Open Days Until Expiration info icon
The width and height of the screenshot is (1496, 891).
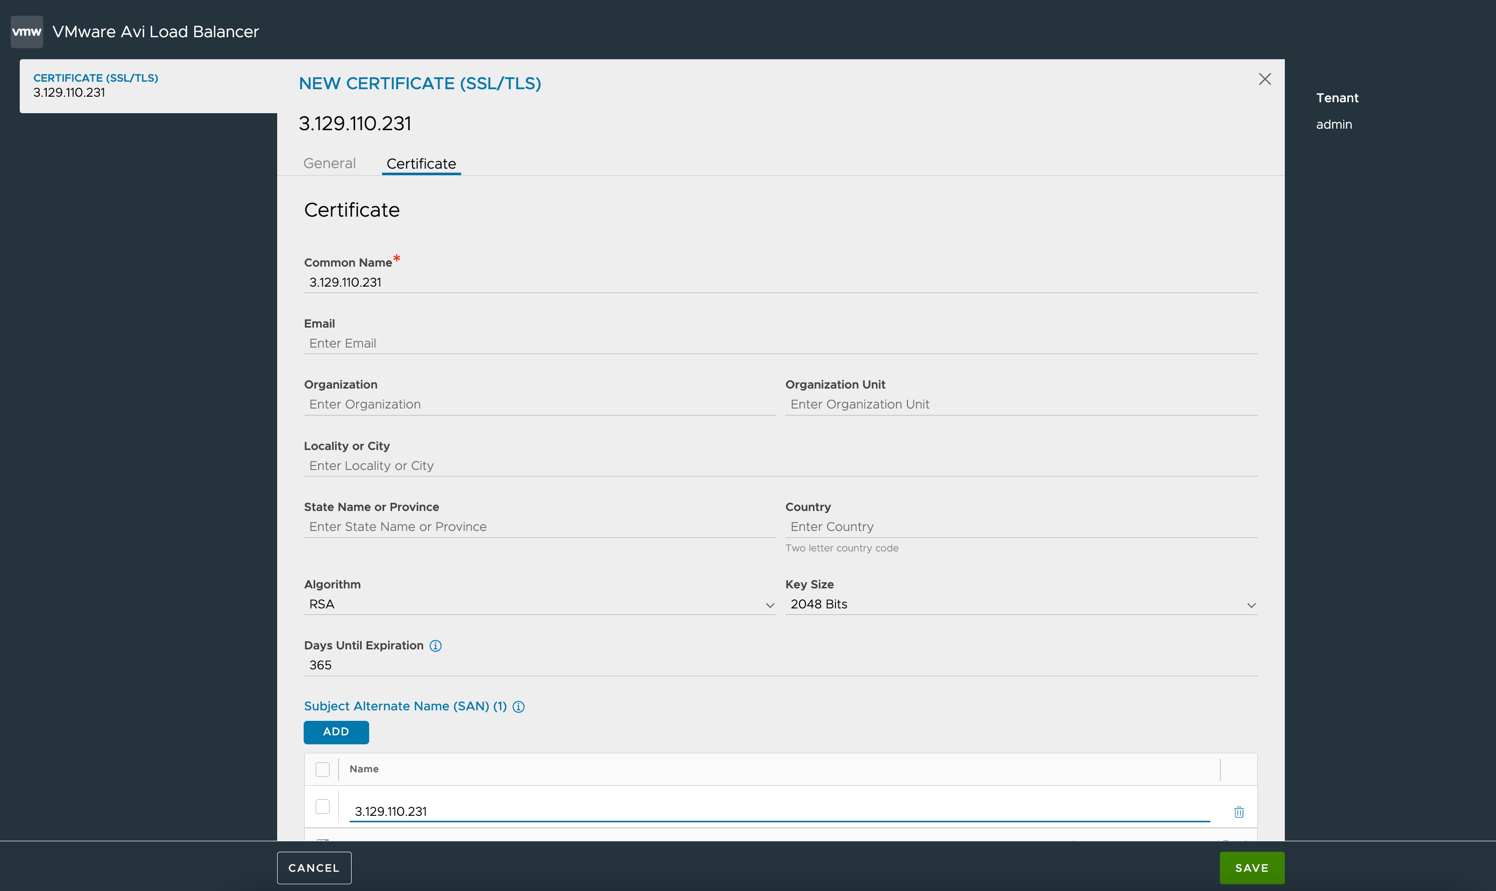click(436, 646)
